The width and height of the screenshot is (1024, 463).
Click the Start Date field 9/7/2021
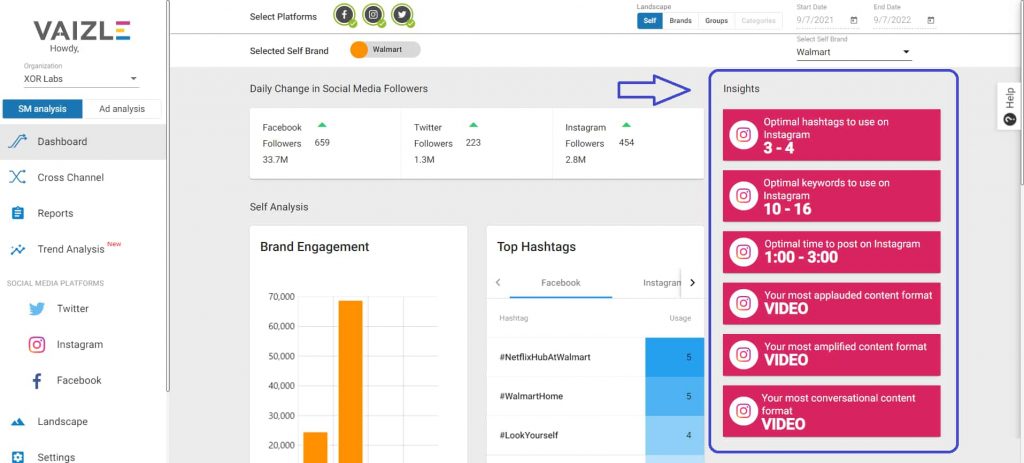point(827,20)
